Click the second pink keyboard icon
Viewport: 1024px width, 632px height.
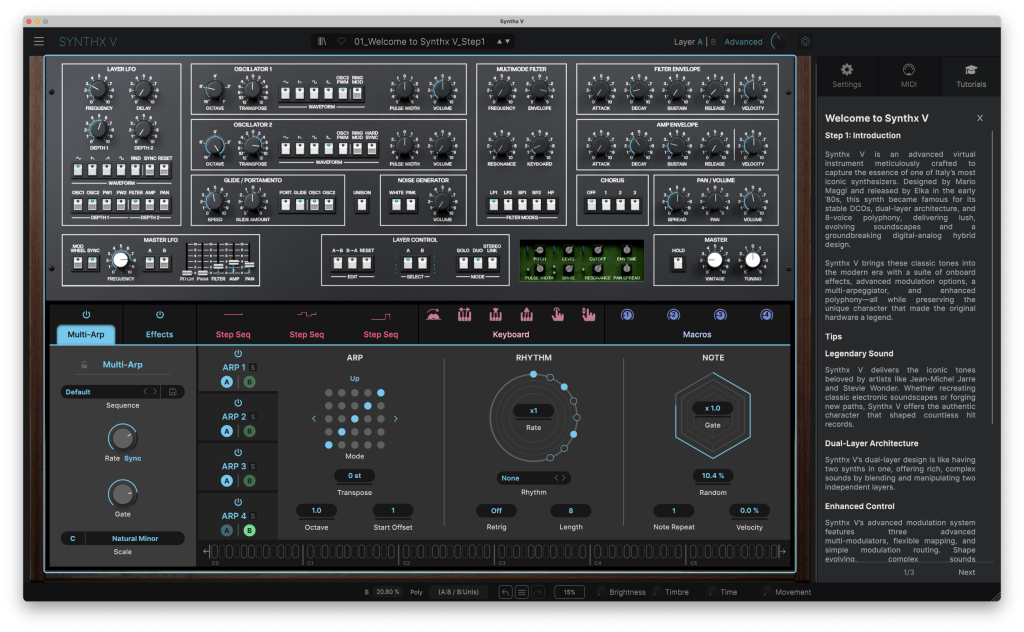pyautogui.click(x=464, y=315)
